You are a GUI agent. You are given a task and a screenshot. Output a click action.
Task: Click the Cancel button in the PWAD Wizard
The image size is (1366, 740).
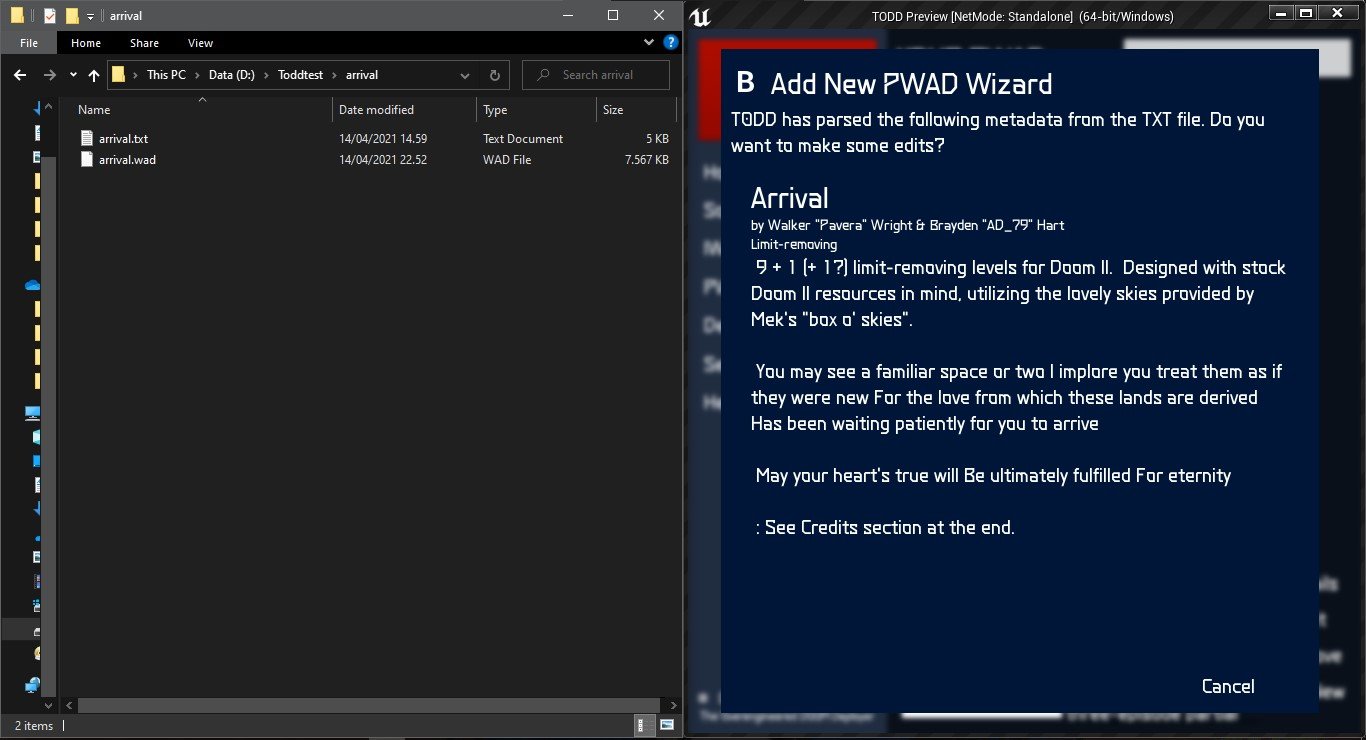pyautogui.click(x=1227, y=686)
